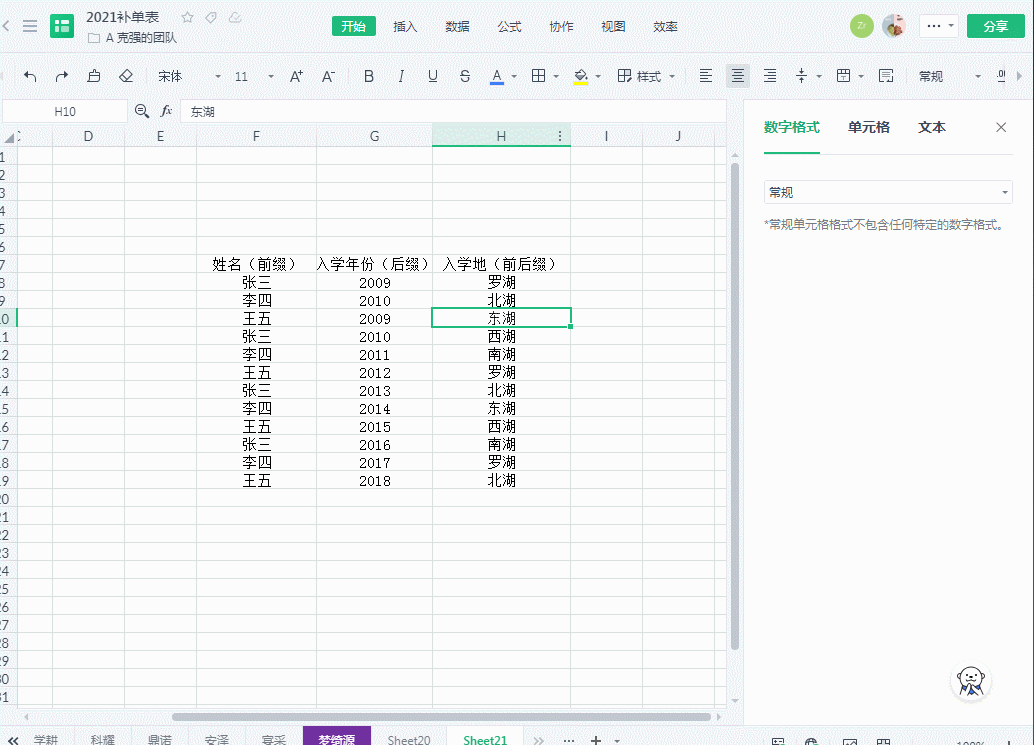Viewport: 1034px width, 745px height.
Task: Open the 效率 tab
Action: [665, 26]
